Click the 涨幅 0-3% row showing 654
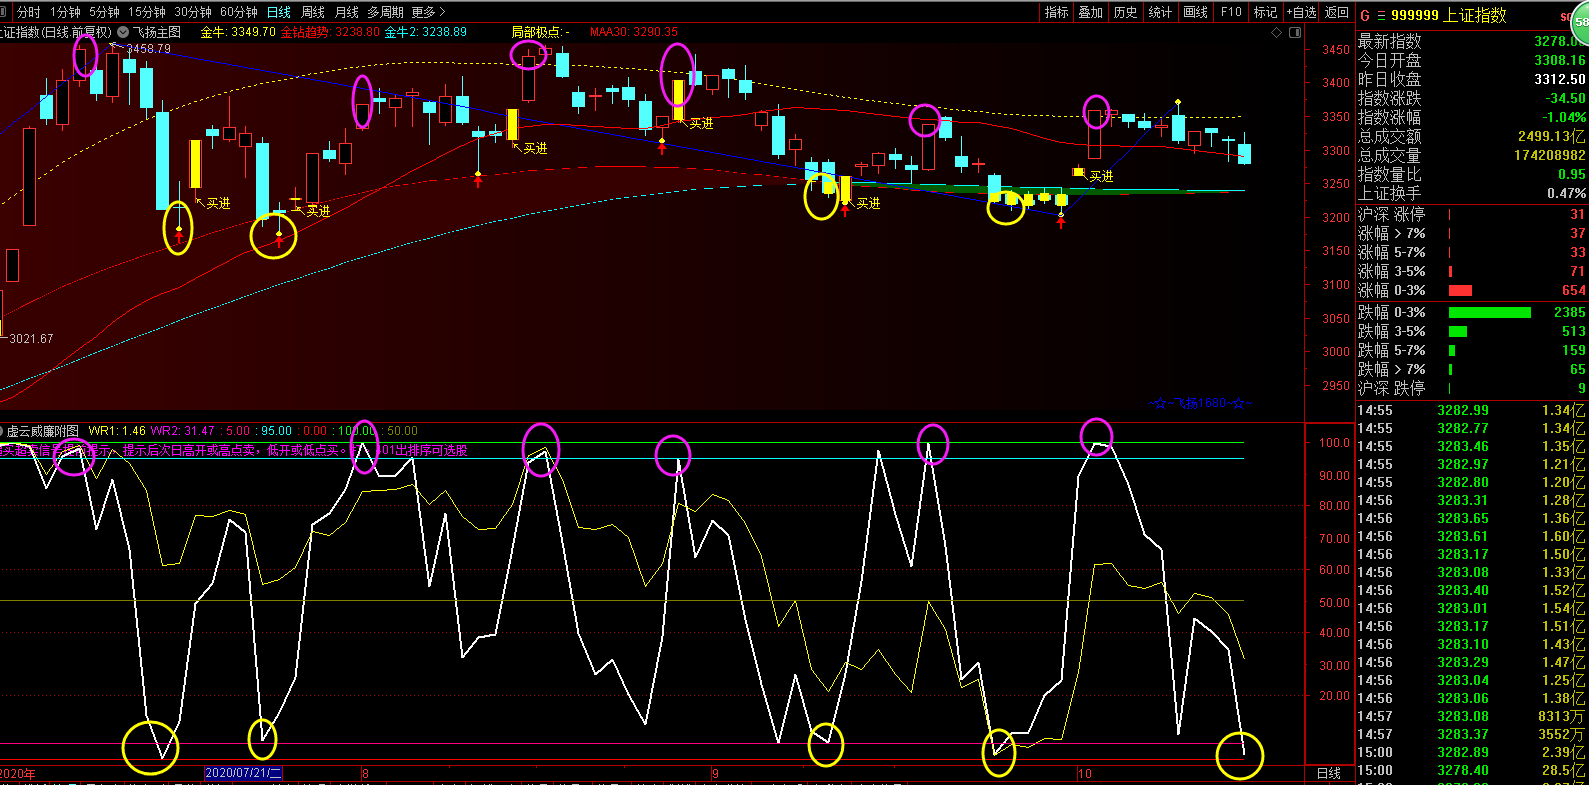 click(1472, 290)
